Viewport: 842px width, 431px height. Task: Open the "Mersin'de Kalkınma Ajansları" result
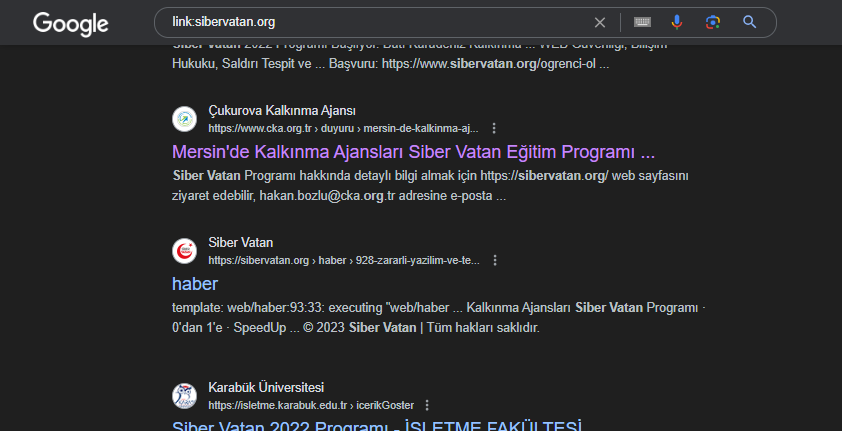coord(413,152)
